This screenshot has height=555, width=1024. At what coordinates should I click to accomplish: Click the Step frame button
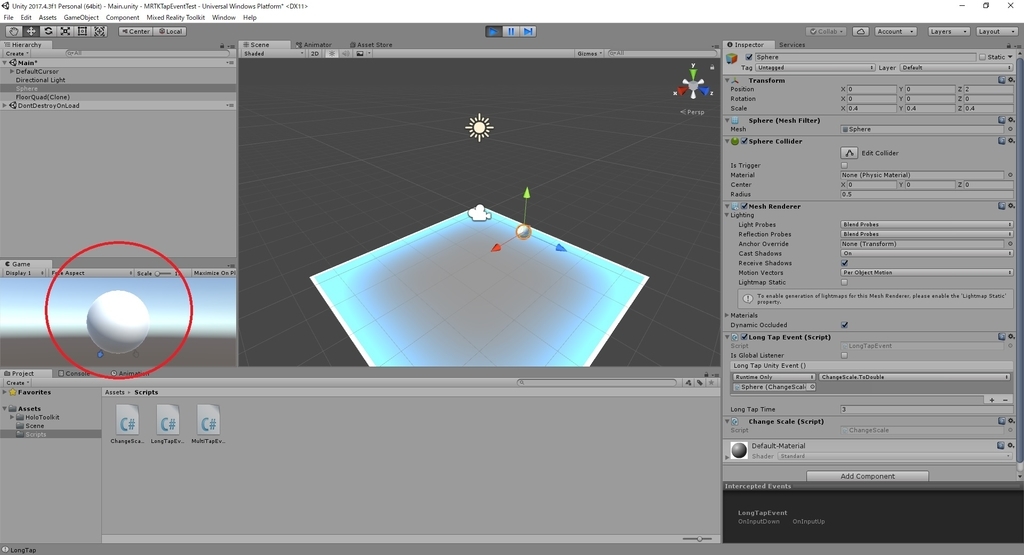(x=528, y=31)
